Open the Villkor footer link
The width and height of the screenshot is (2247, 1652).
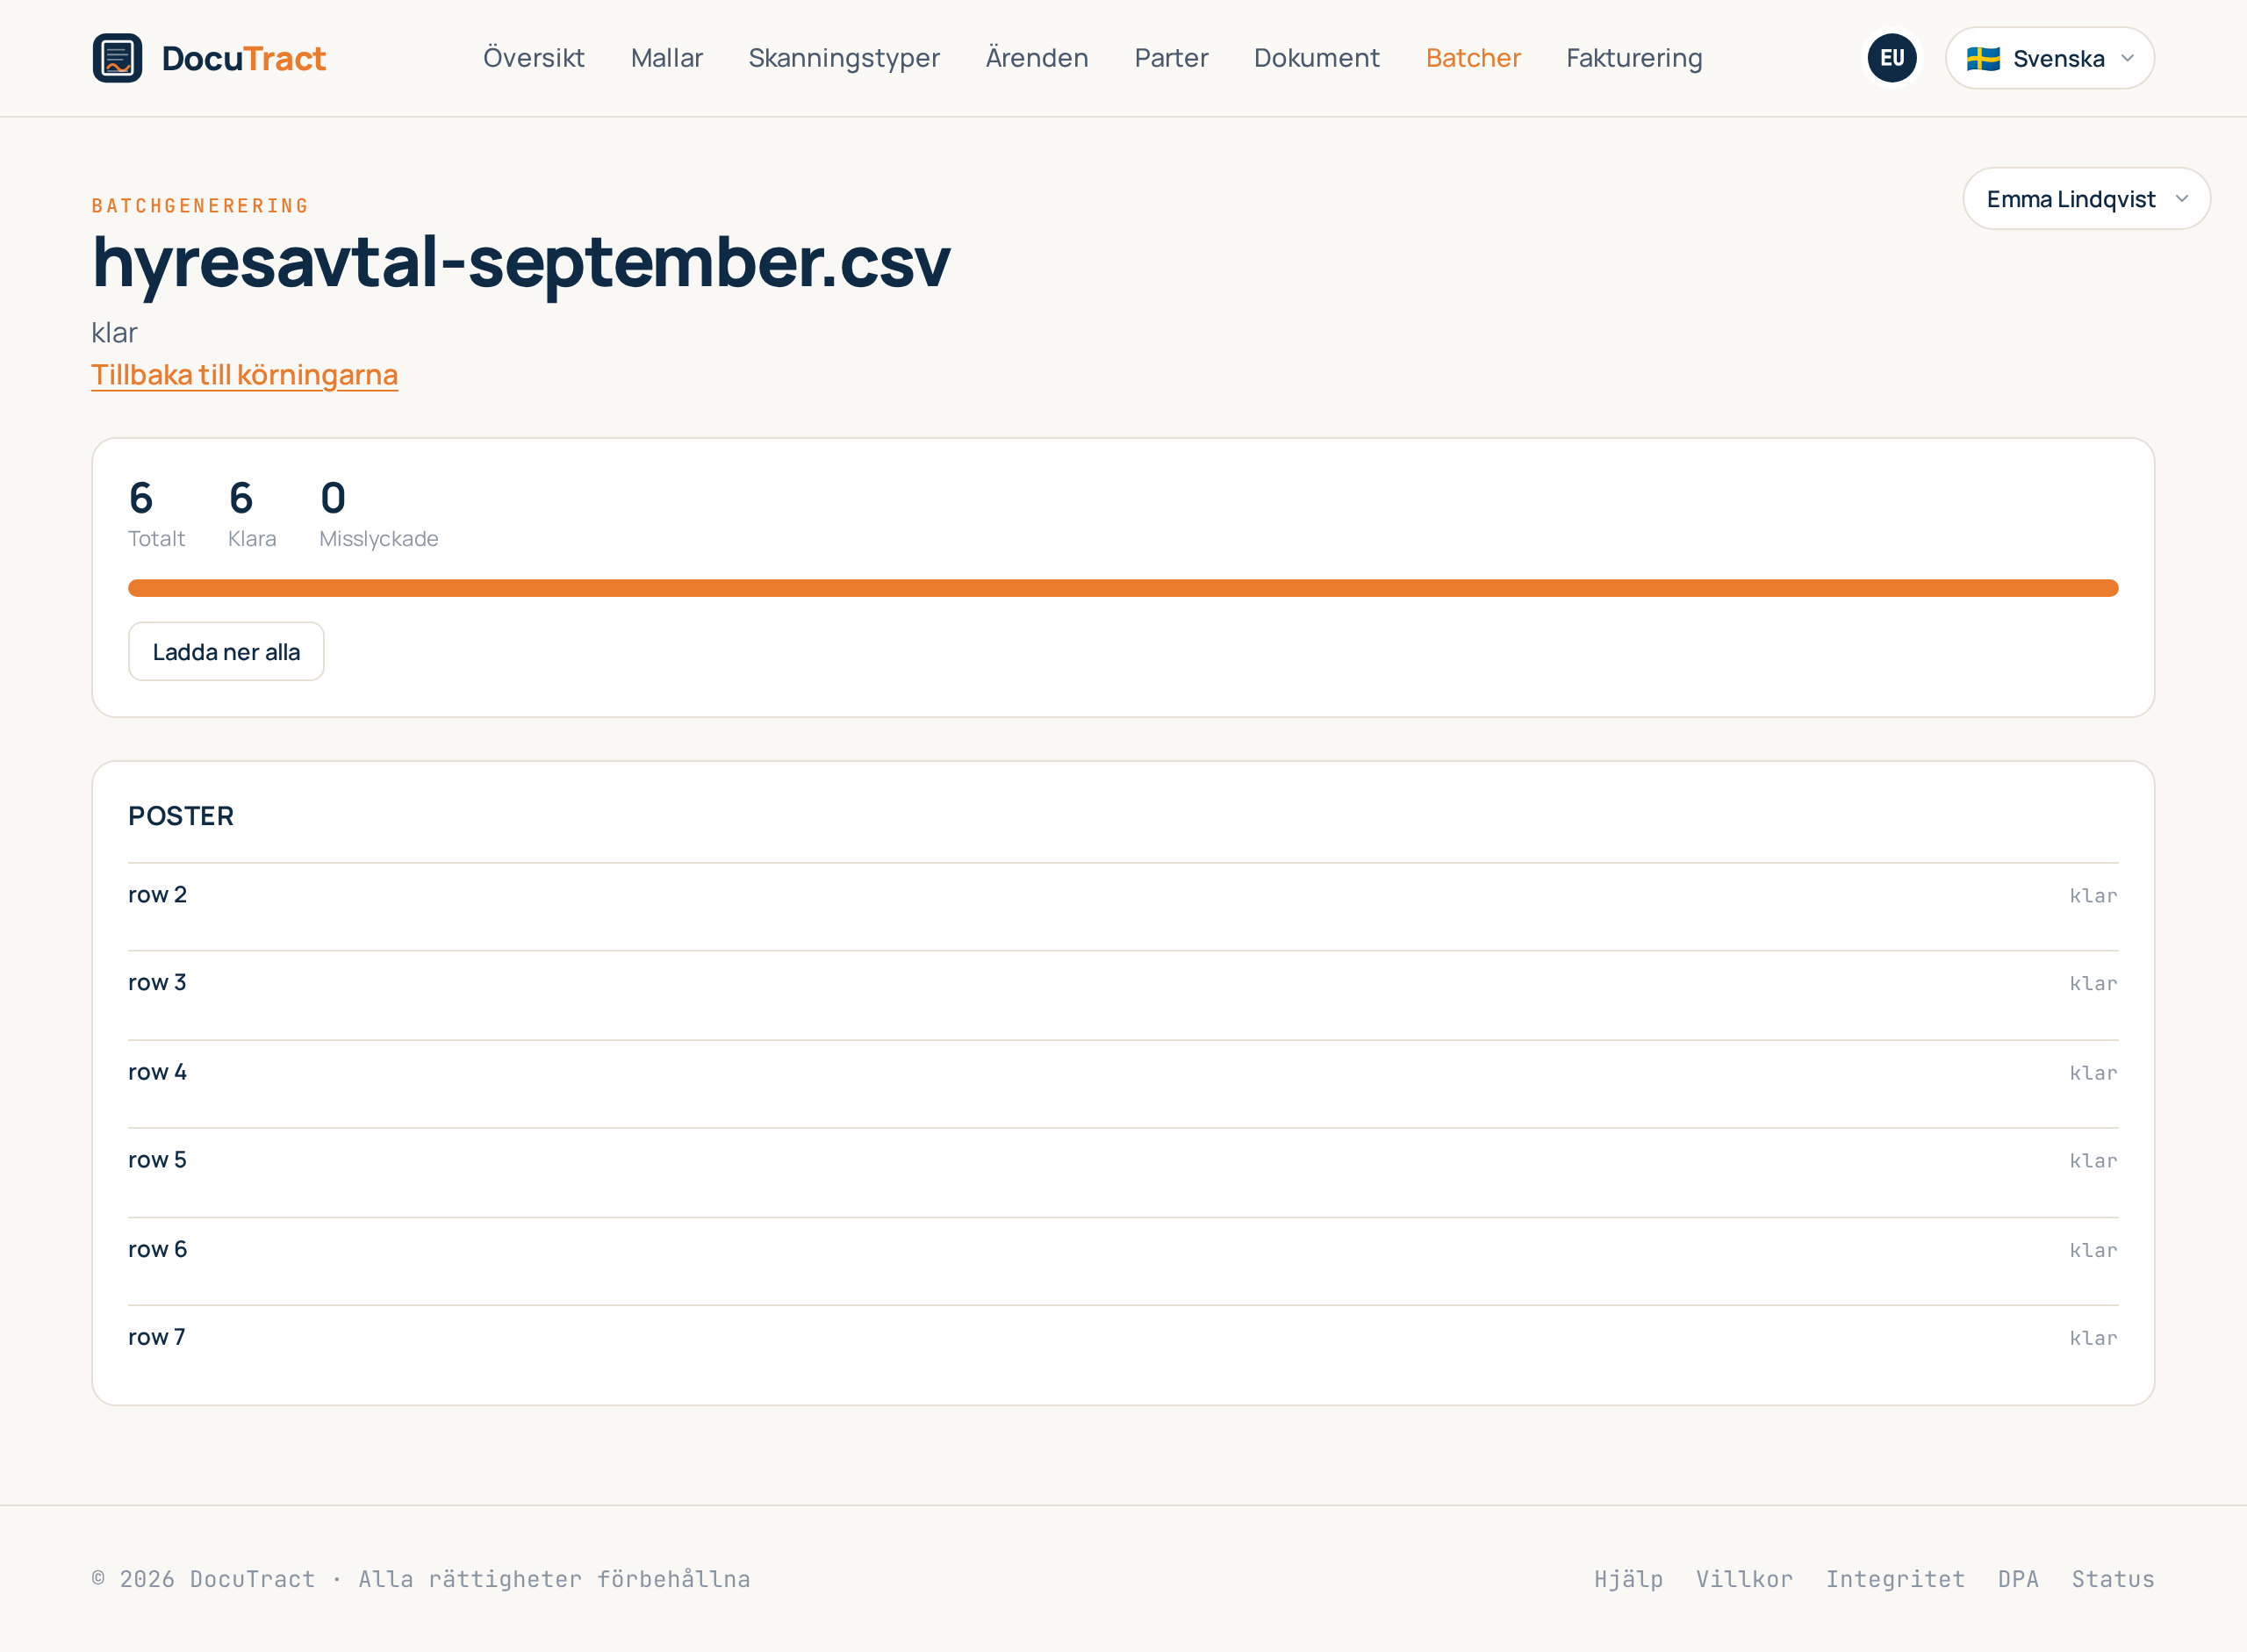click(1744, 1579)
